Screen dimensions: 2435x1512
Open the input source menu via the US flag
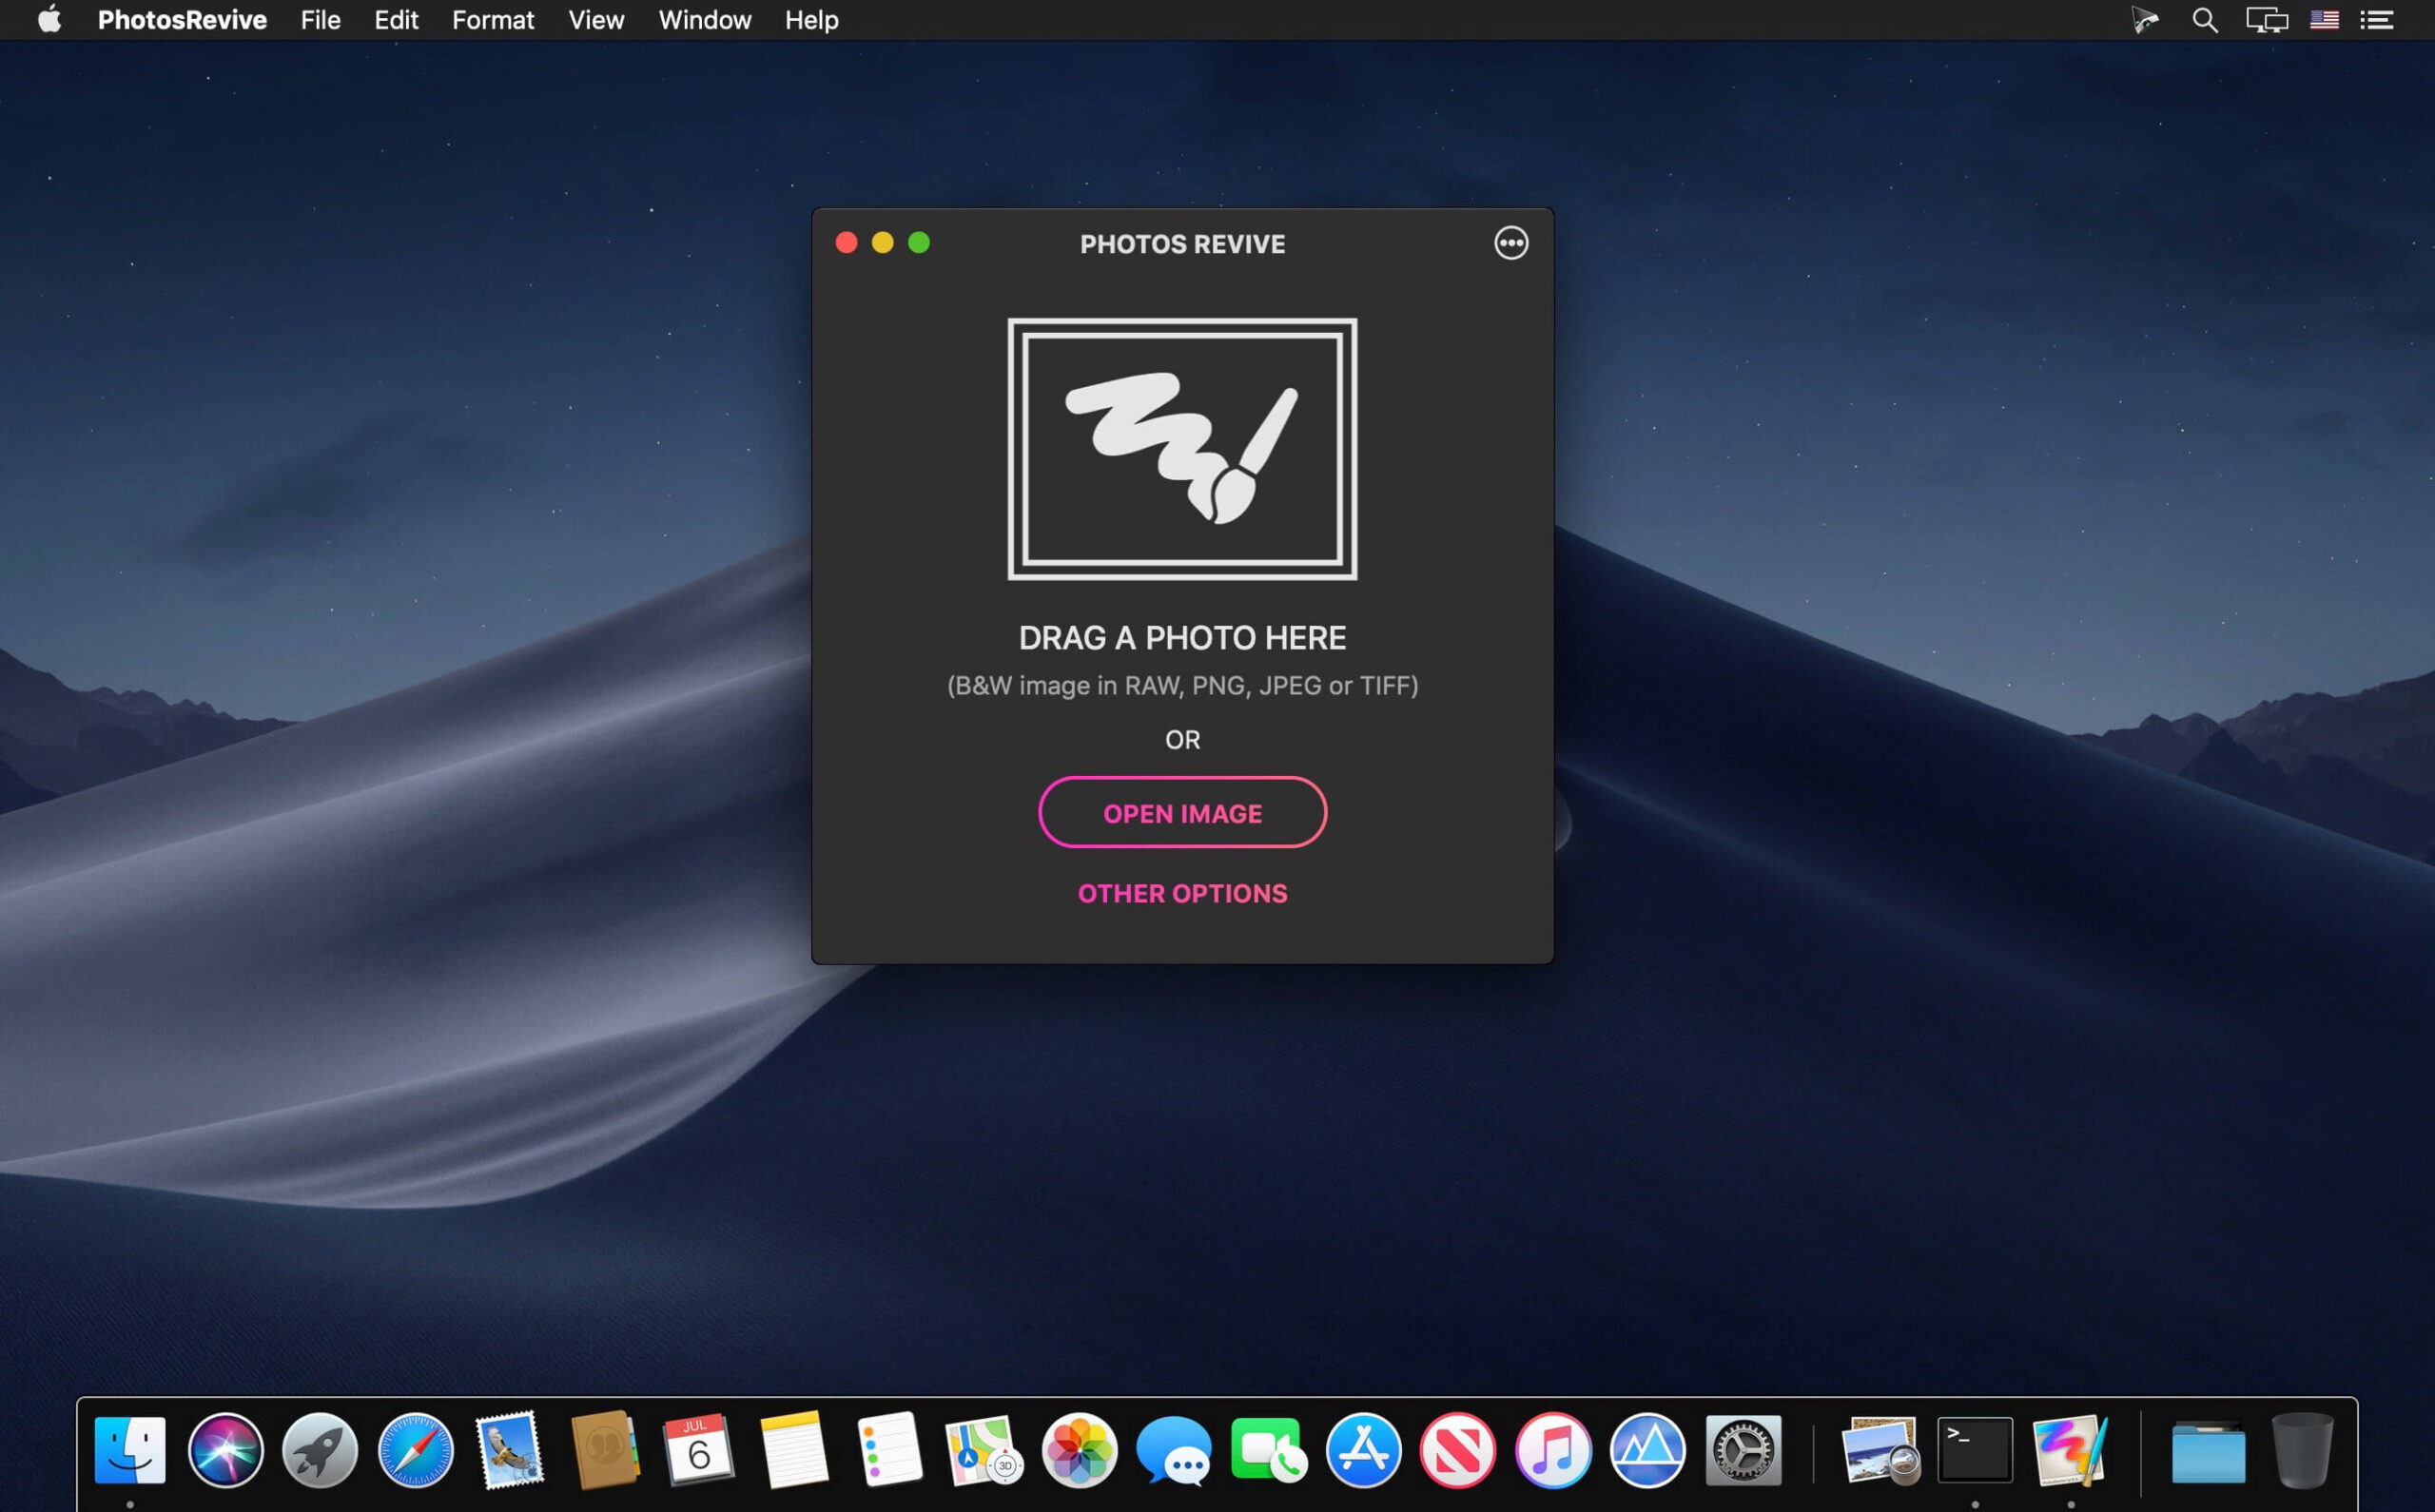pyautogui.click(x=2324, y=19)
